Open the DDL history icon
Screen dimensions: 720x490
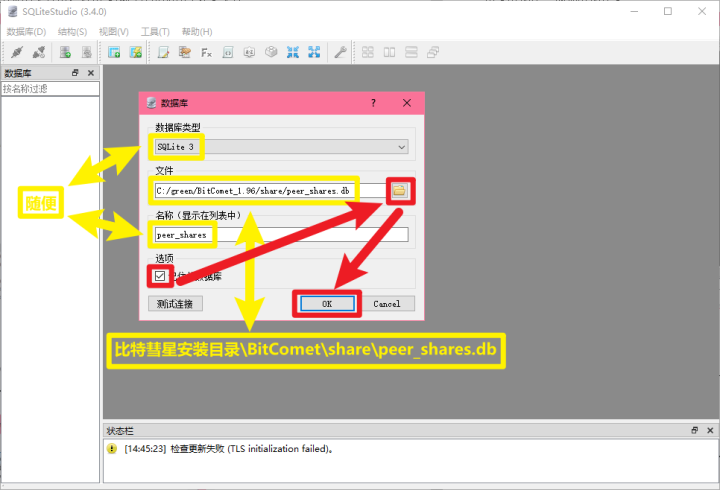pyautogui.click(x=185, y=52)
